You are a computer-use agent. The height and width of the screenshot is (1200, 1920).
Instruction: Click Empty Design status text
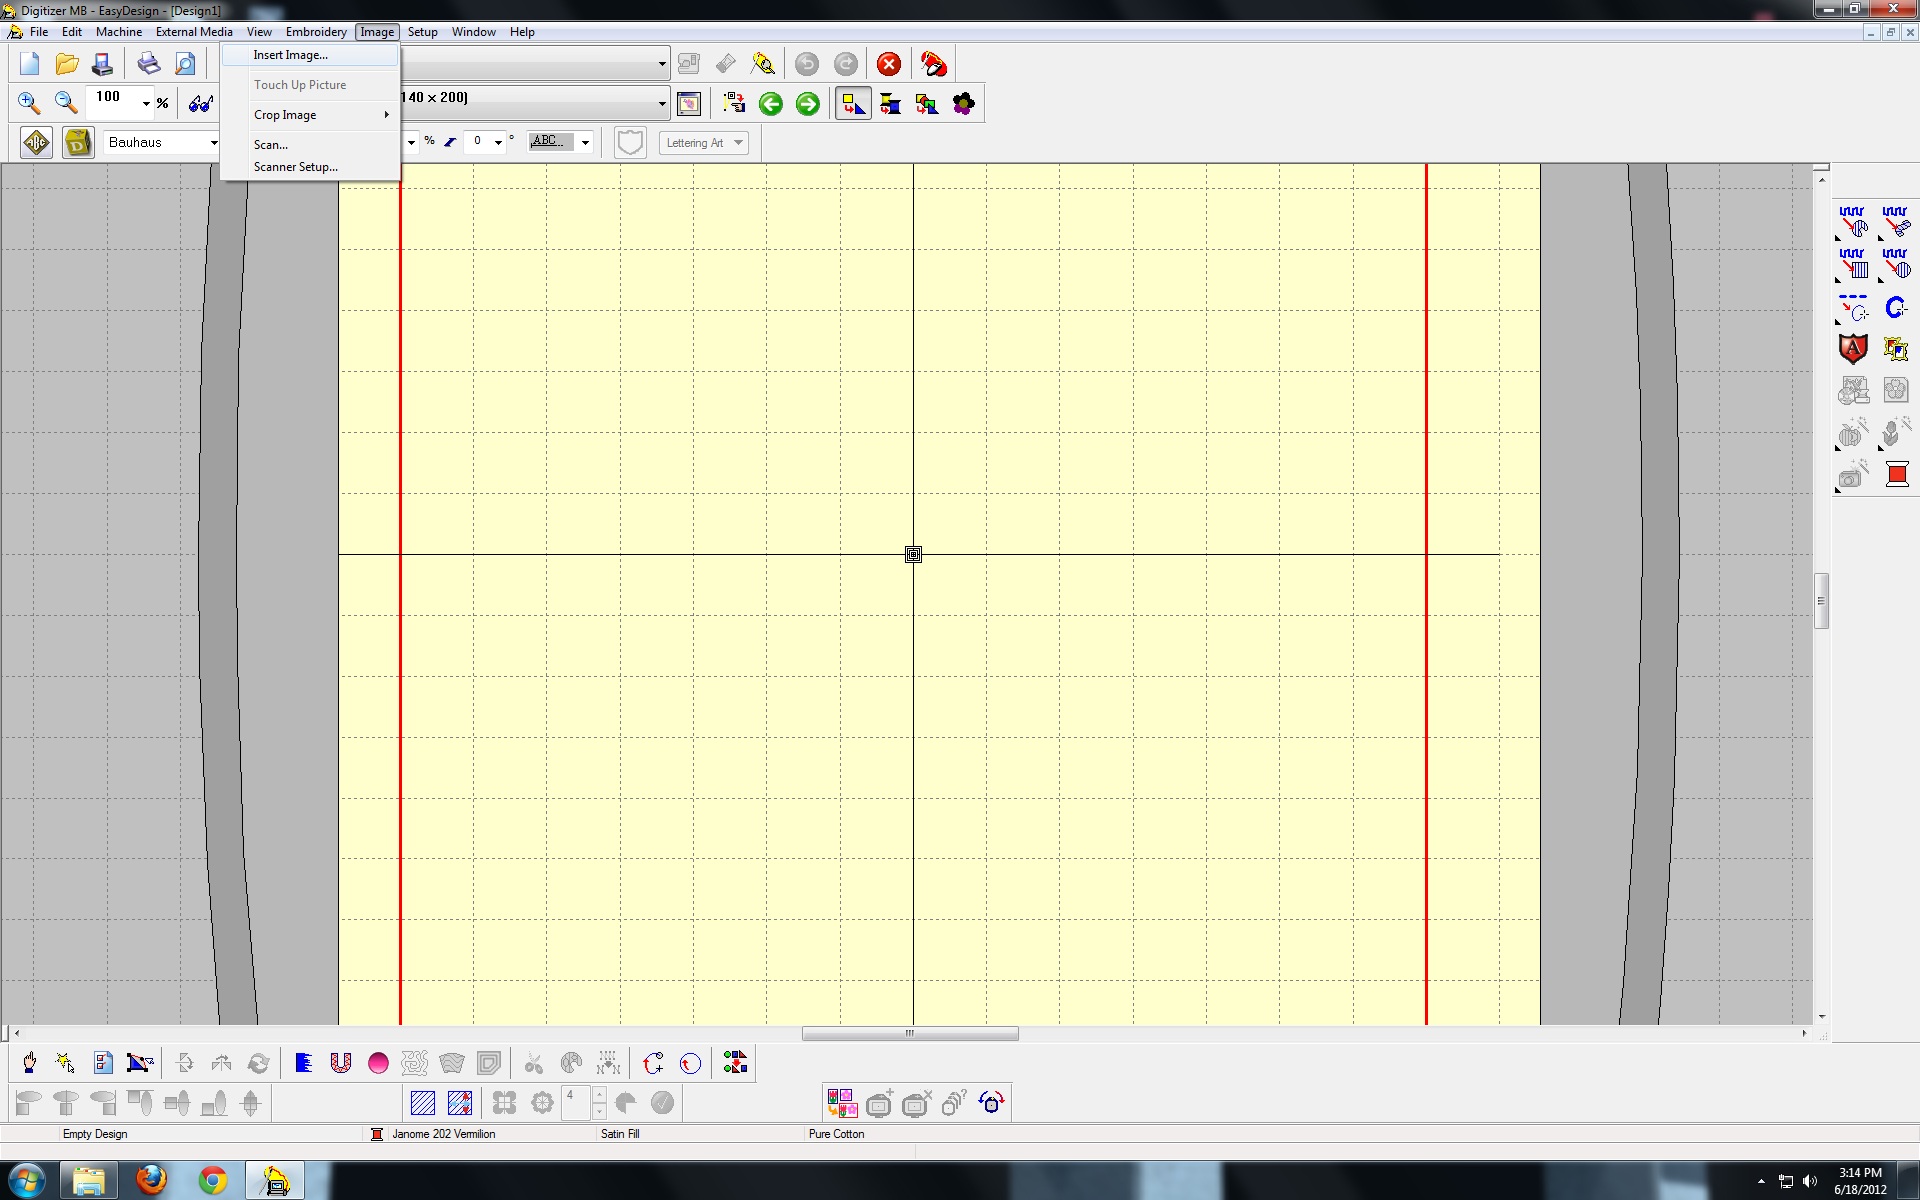click(x=95, y=1134)
